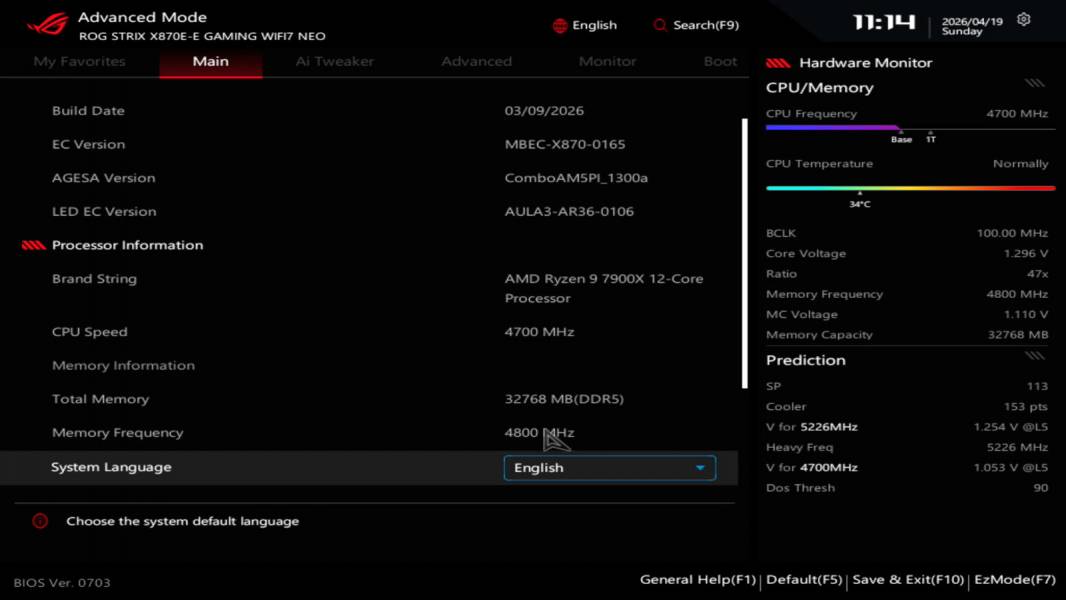
Task: Select the Main tab
Action: pyautogui.click(x=211, y=61)
